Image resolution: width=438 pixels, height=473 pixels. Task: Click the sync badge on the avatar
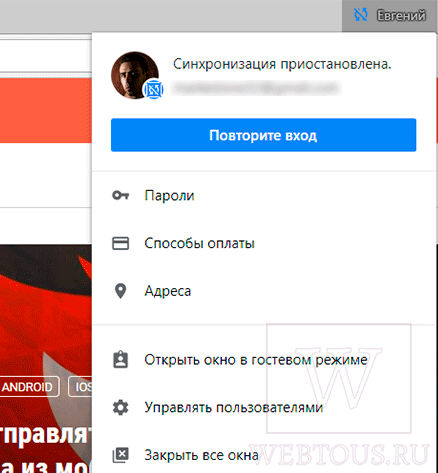[x=153, y=89]
